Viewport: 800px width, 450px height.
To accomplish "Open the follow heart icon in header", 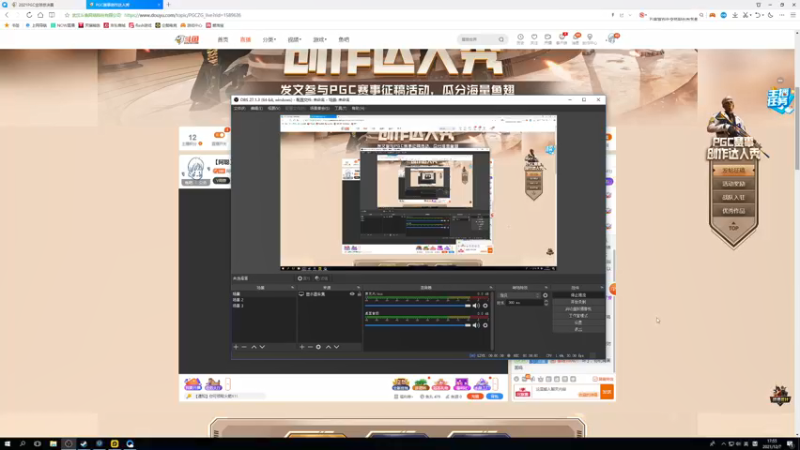I will pyautogui.click(x=534, y=39).
